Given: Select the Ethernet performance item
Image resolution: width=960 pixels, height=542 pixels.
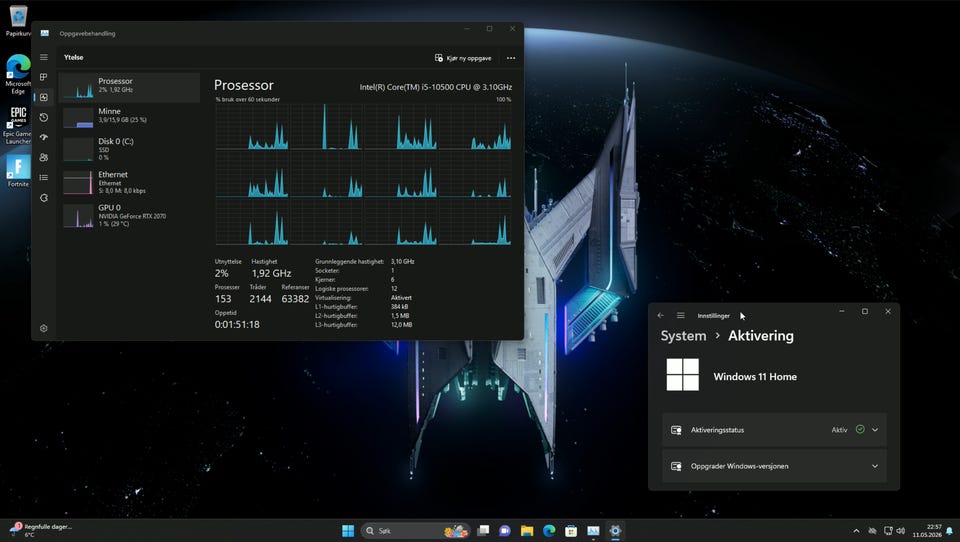Looking at the screenshot, I should pos(130,182).
